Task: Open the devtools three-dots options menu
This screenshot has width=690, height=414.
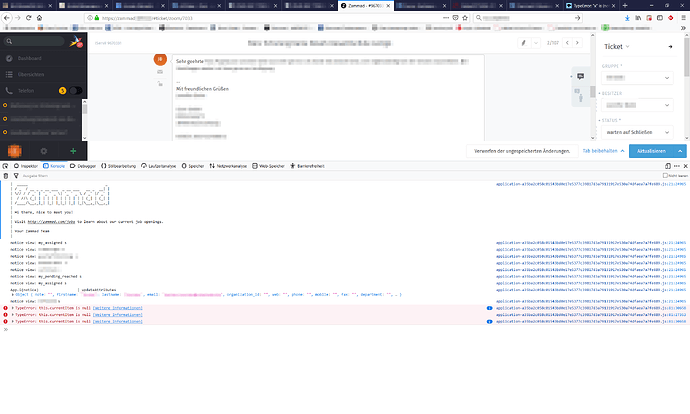Action: click(x=677, y=166)
